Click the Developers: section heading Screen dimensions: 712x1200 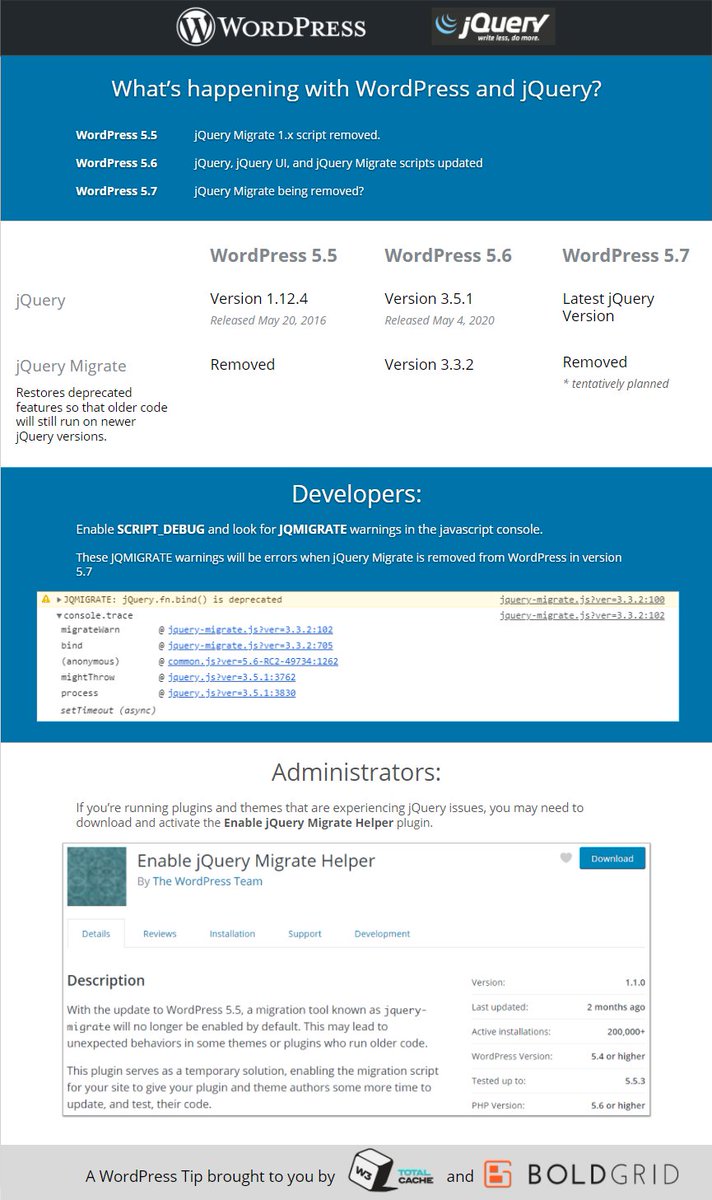tap(356, 494)
